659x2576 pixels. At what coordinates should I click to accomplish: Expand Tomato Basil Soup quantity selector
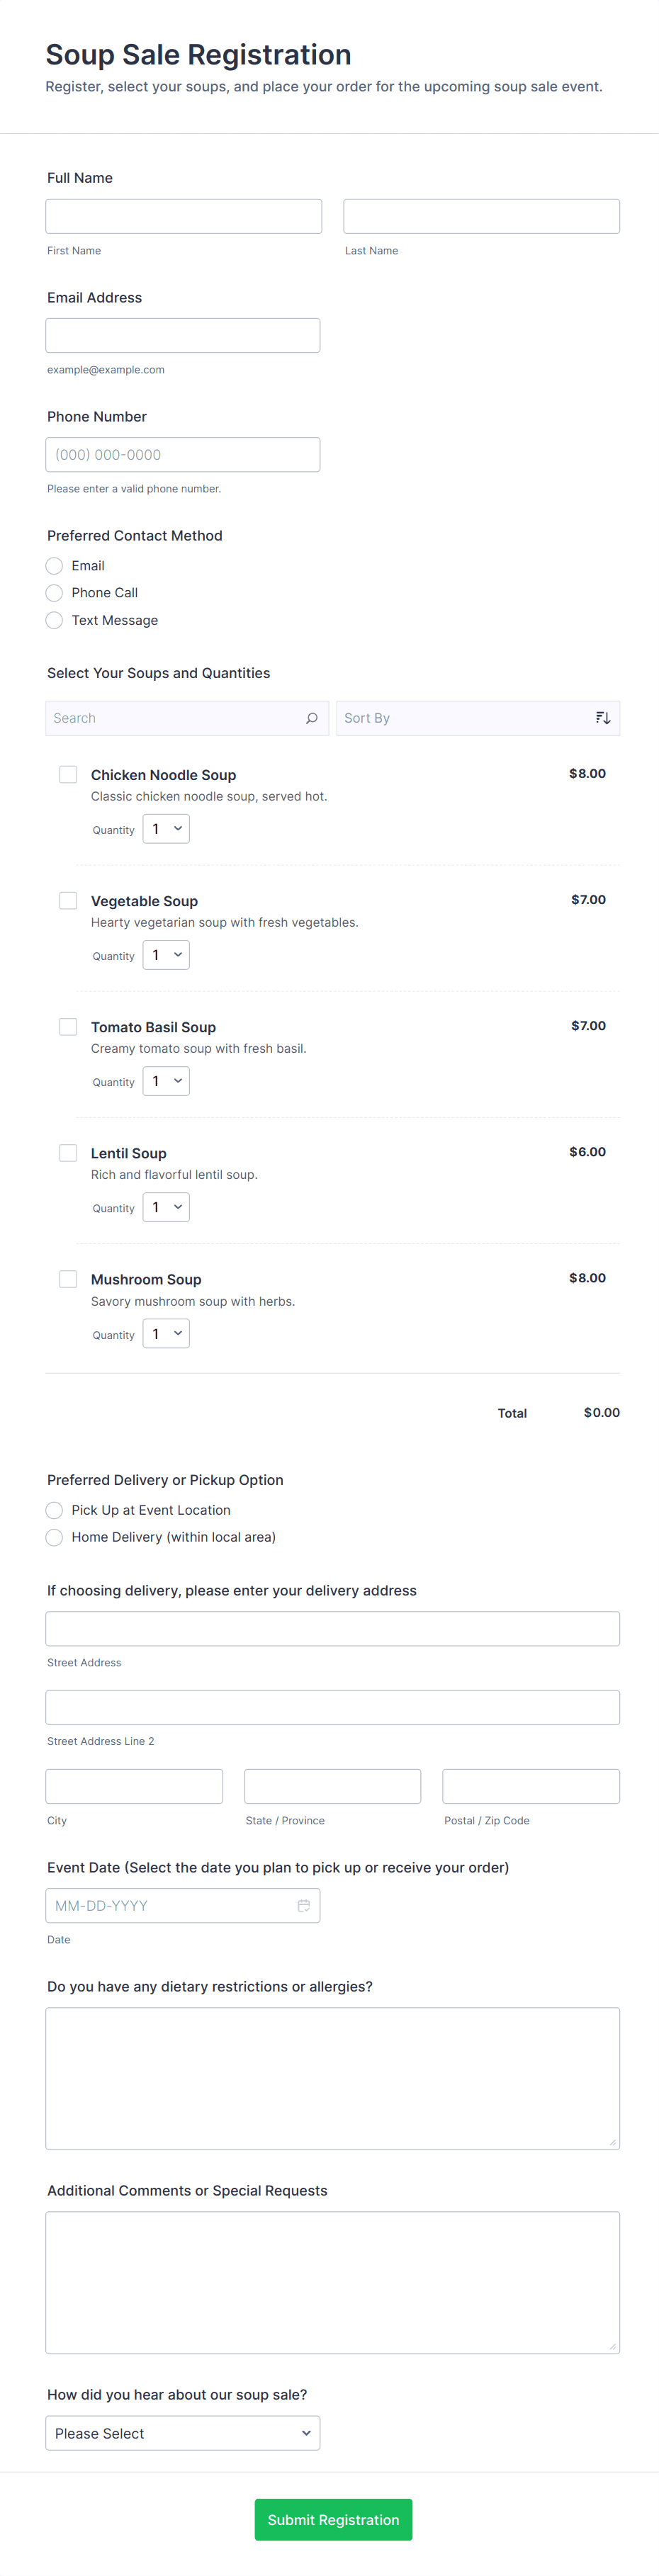pyautogui.click(x=166, y=1081)
